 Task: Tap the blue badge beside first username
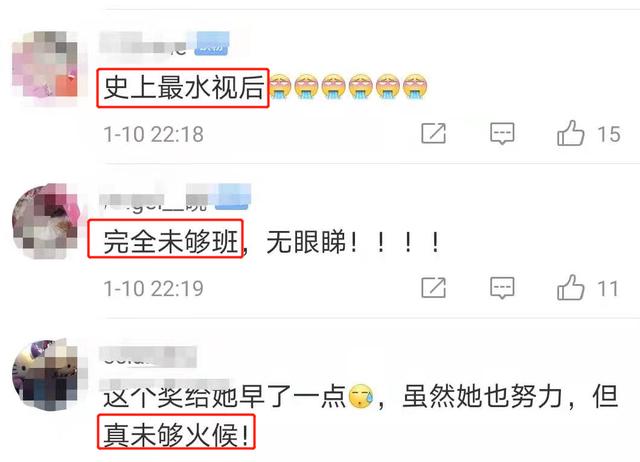click(212, 44)
